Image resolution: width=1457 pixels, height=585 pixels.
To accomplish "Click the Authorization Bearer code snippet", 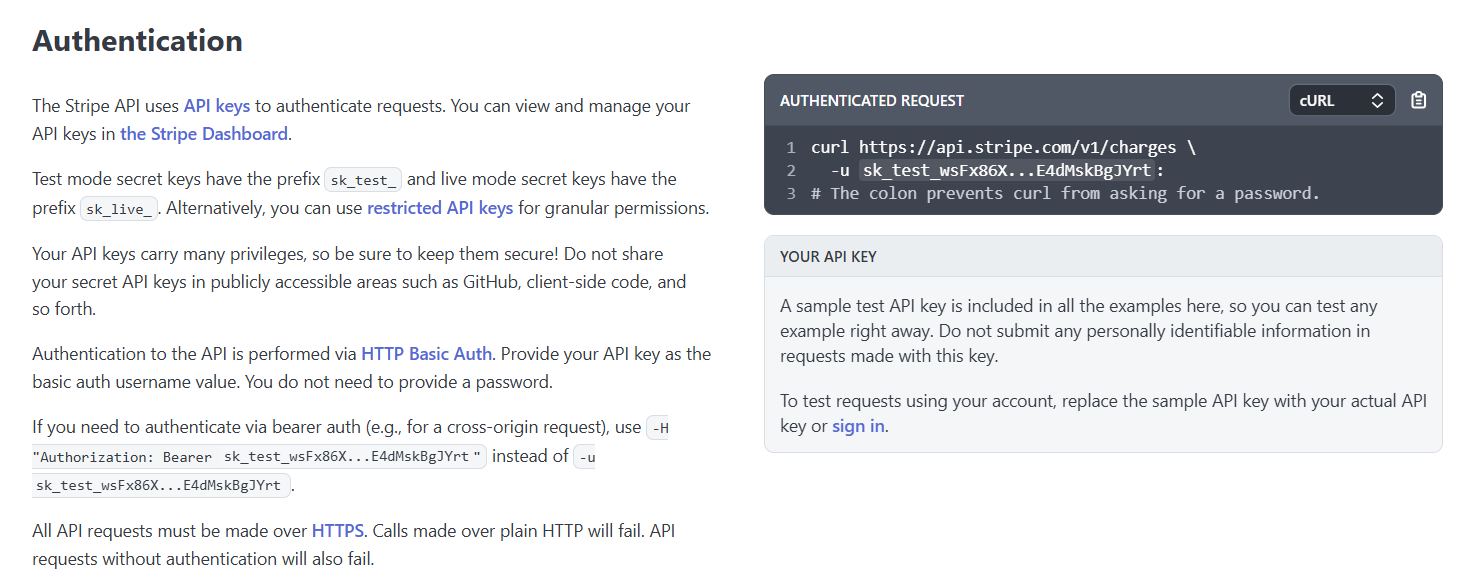I will pos(259,457).
